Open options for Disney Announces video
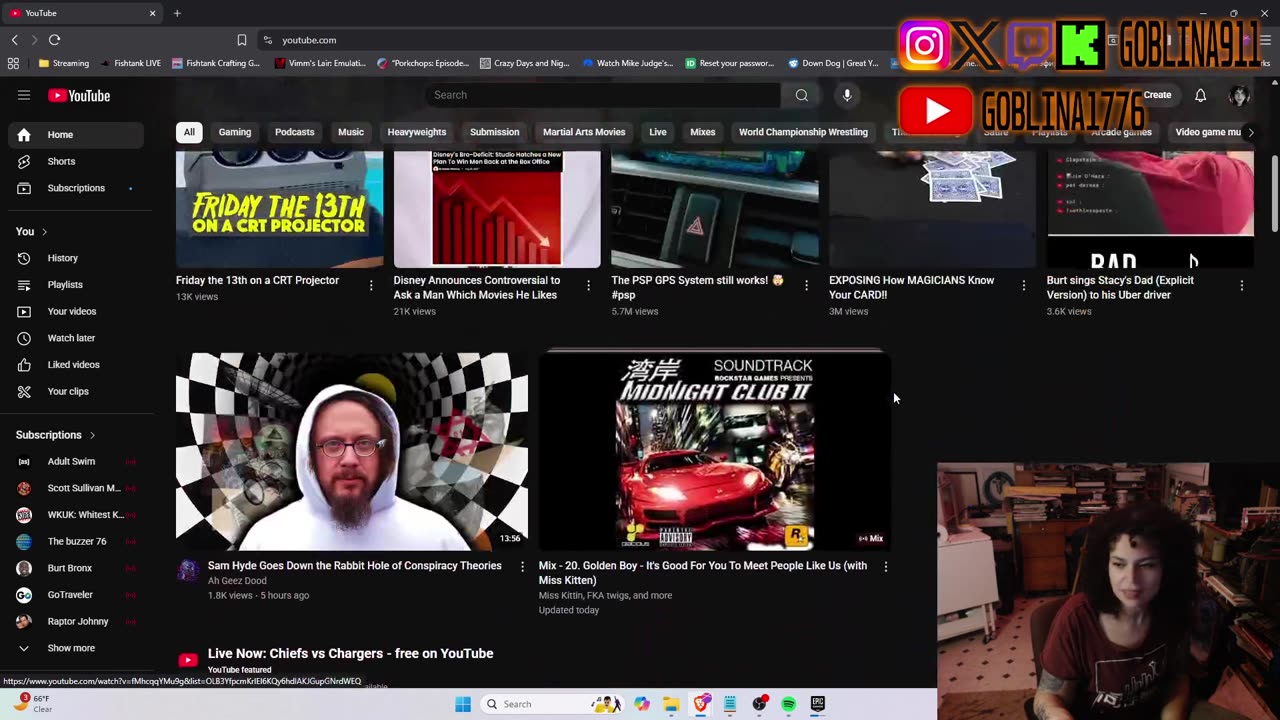This screenshot has width=1280, height=720. (x=588, y=286)
